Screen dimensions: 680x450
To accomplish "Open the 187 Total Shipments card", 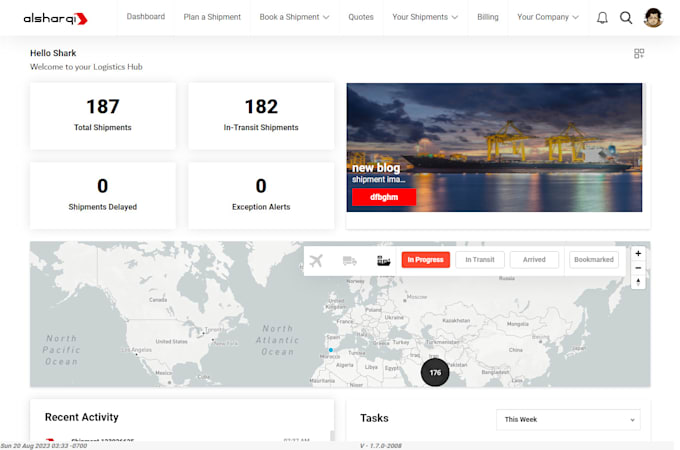I will click(103, 116).
